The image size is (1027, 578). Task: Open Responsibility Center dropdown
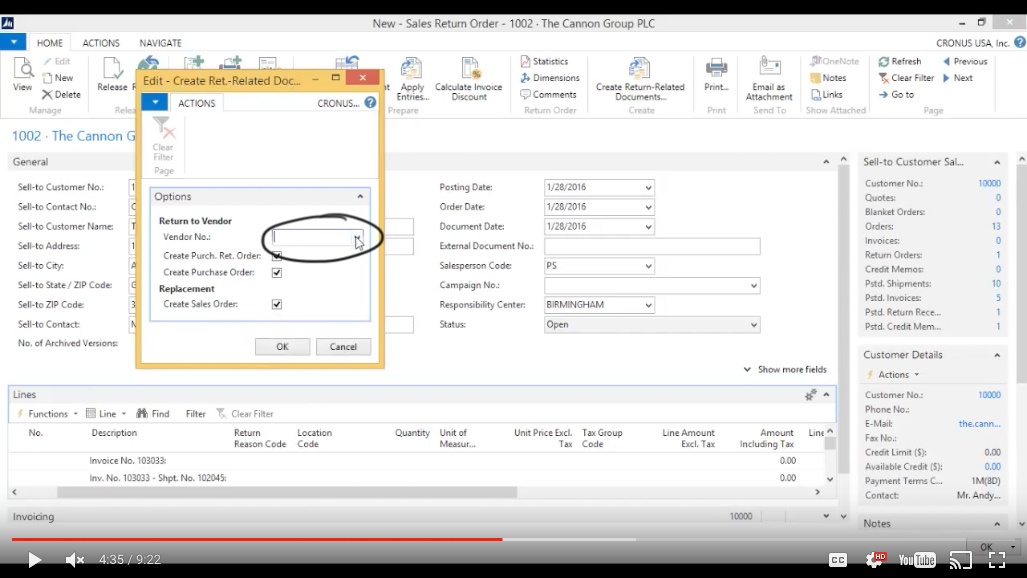pos(648,305)
